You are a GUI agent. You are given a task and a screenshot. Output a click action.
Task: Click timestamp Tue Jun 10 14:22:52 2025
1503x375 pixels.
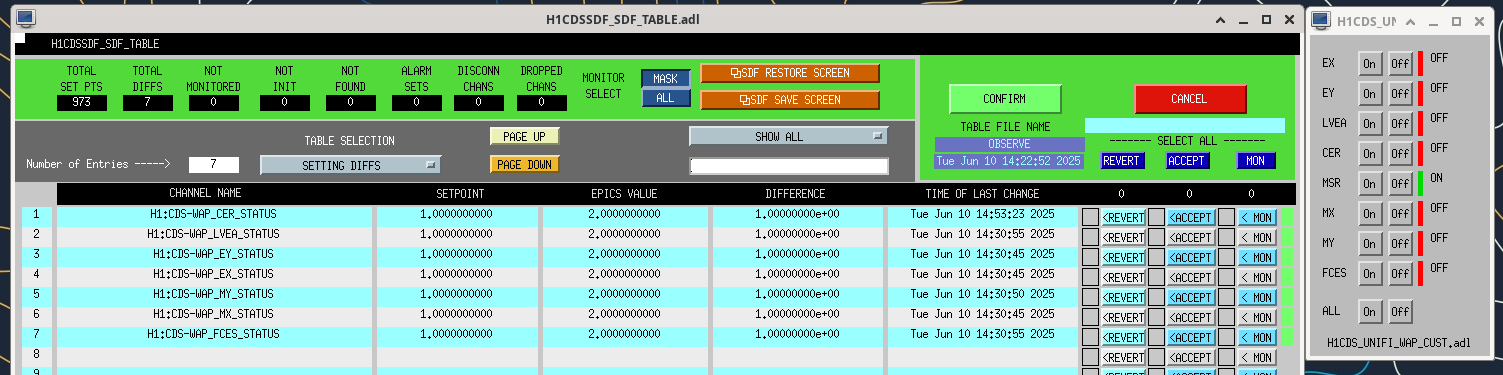1009,160
